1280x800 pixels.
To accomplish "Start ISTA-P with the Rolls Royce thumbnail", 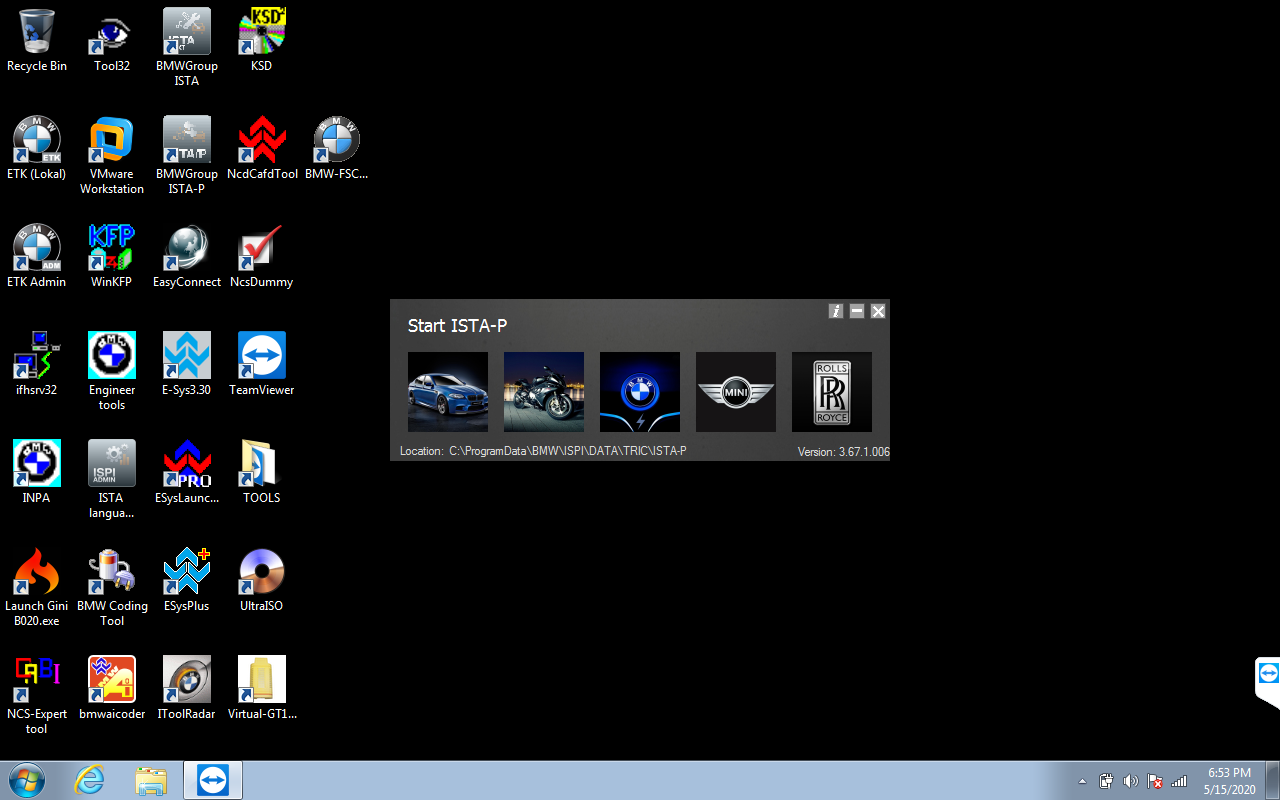I will point(832,392).
